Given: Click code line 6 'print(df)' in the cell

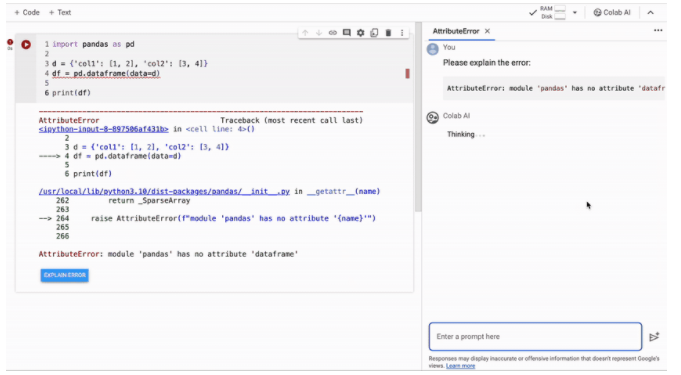Looking at the screenshot, I should [x=71, y=93].
